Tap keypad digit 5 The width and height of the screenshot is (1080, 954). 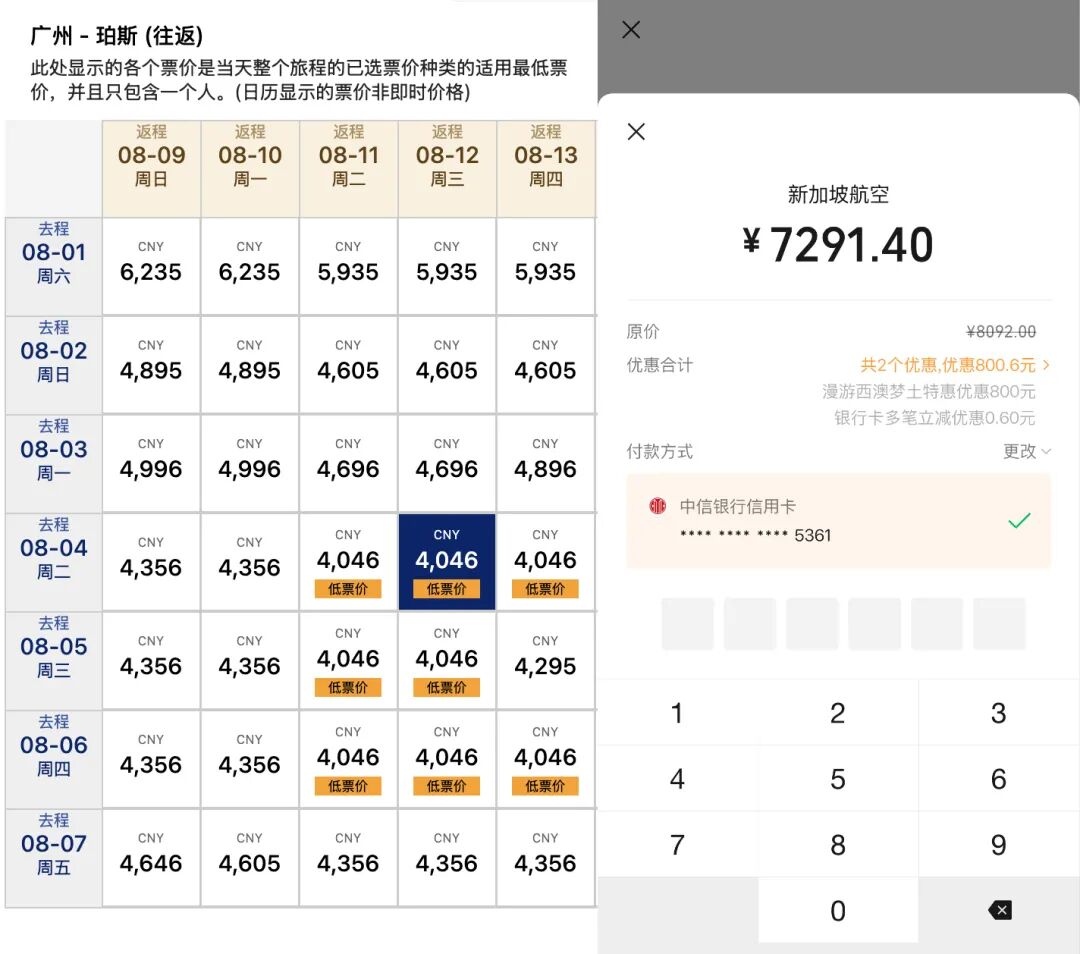[838, 779]
